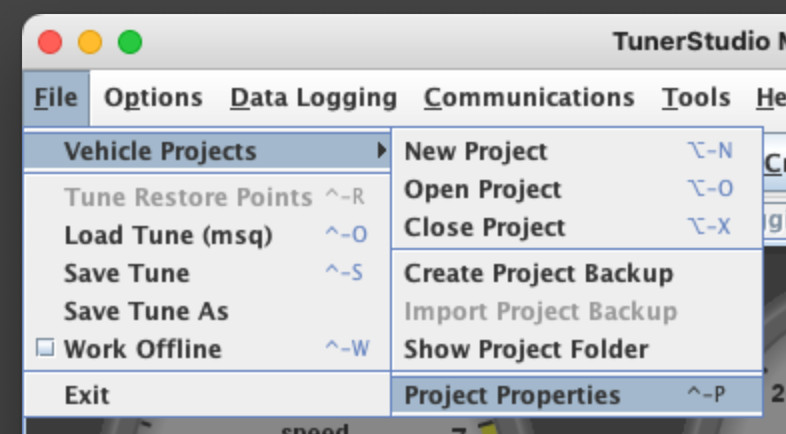The image size is (786, 434).
Task: Close Project from the submenu
Action: [x=484, y=228]
